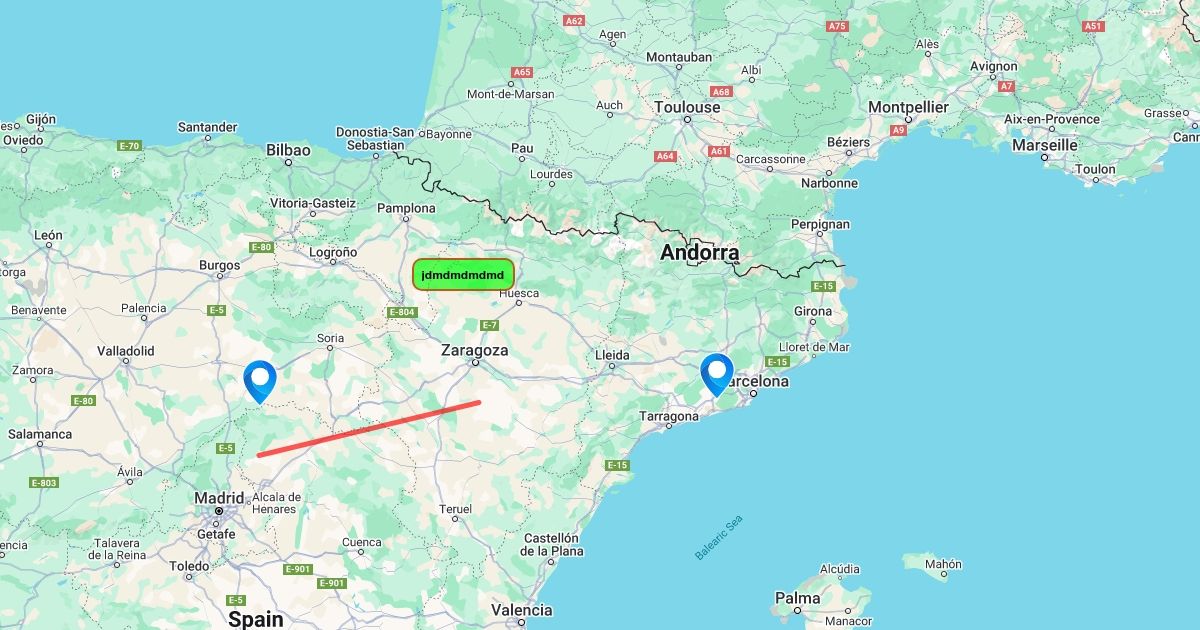This screenshot has height=630, width=1200.
Task: Click the A75 highway shield
Action: point(838,26)
